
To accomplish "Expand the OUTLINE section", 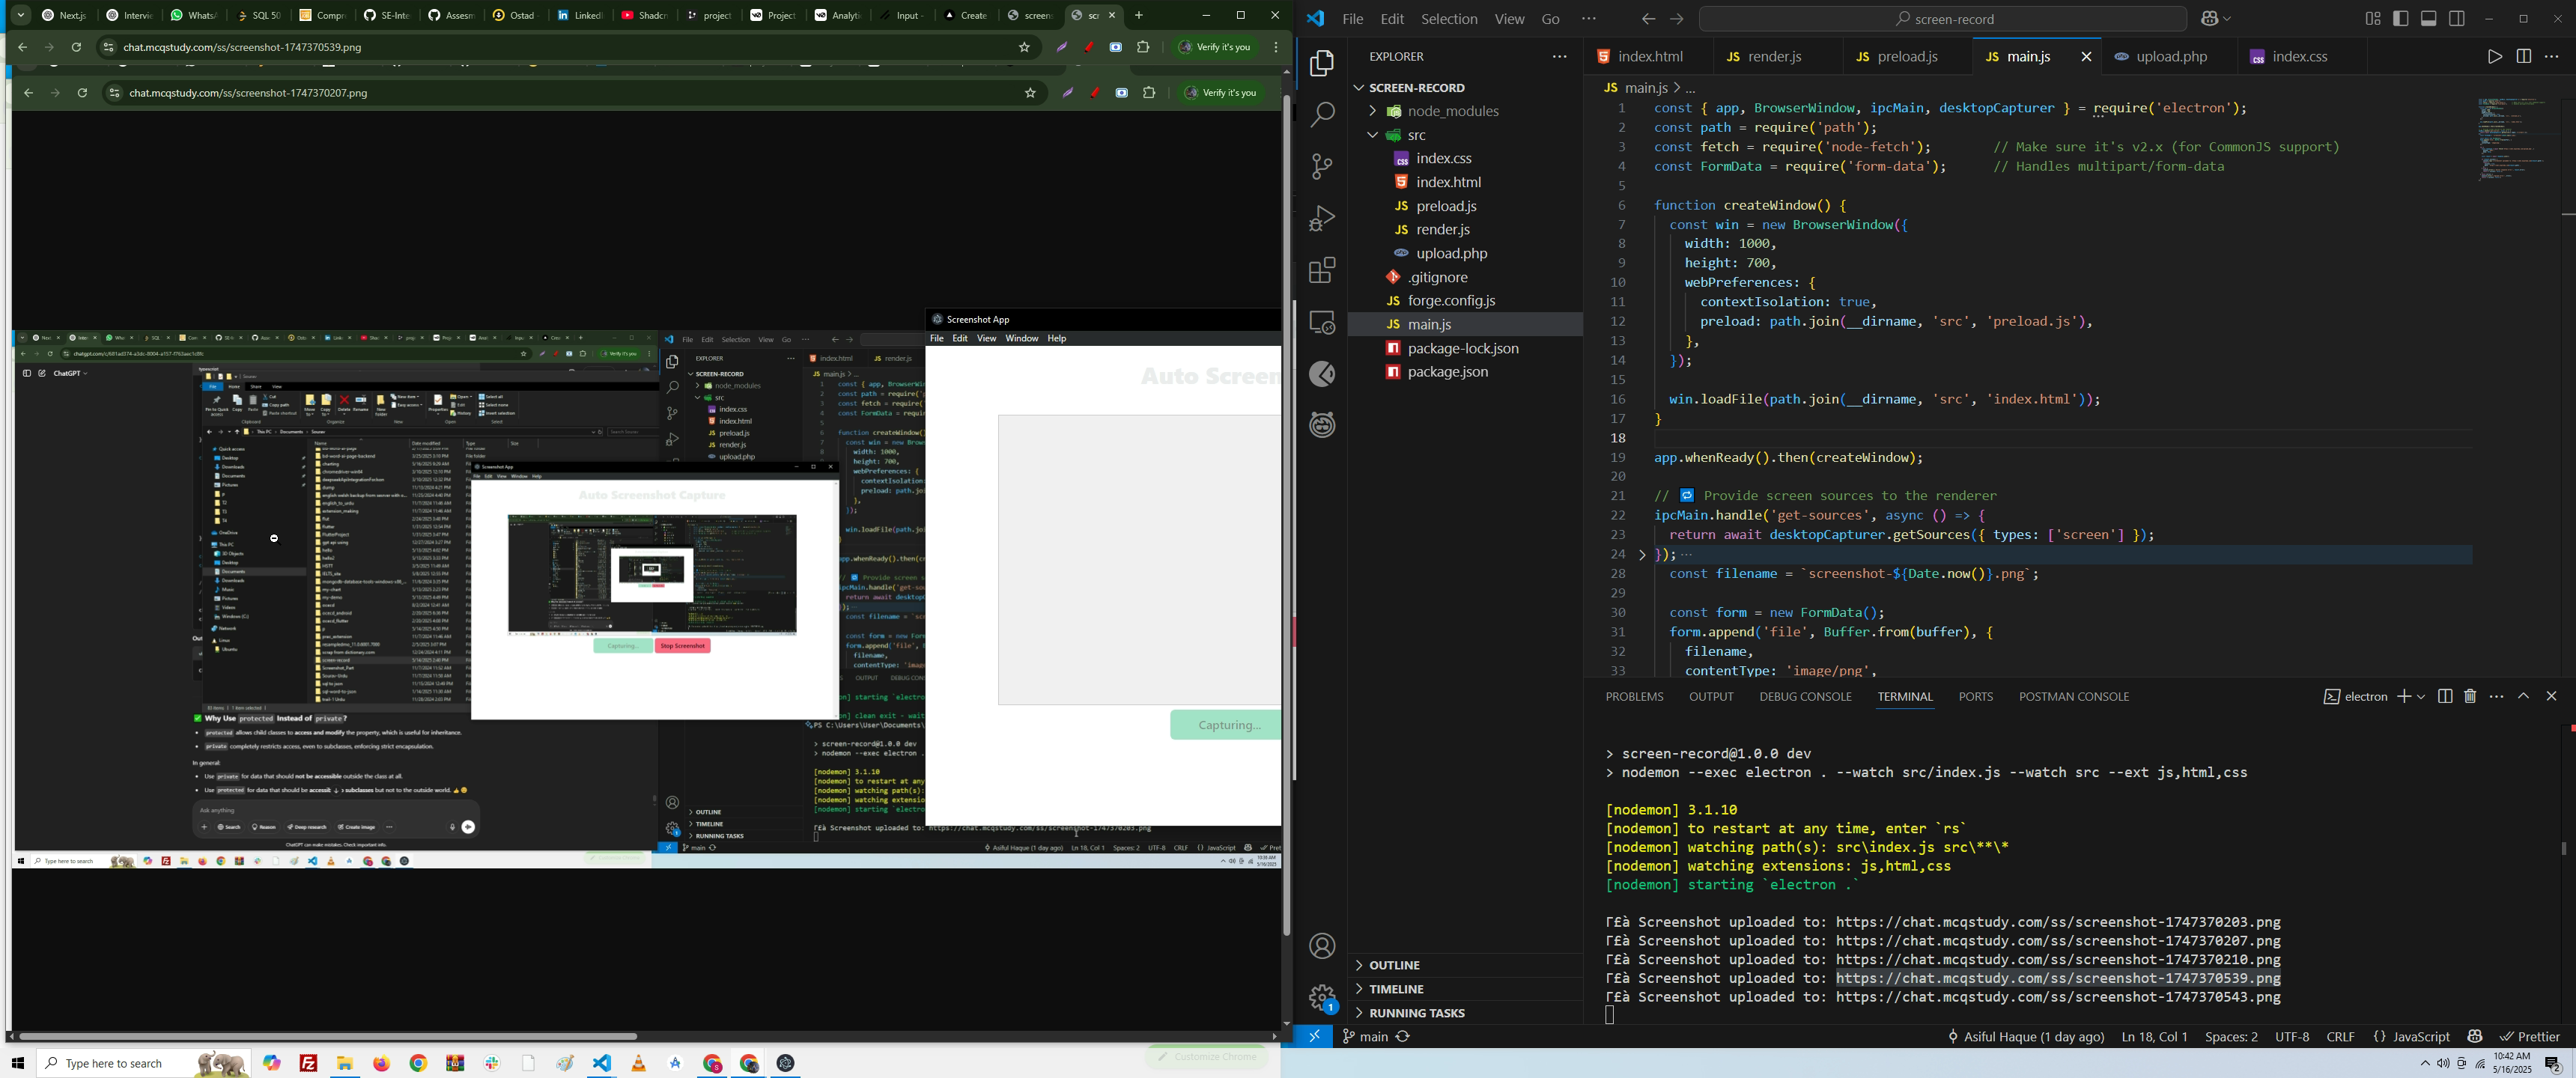I will (1394, 965).
